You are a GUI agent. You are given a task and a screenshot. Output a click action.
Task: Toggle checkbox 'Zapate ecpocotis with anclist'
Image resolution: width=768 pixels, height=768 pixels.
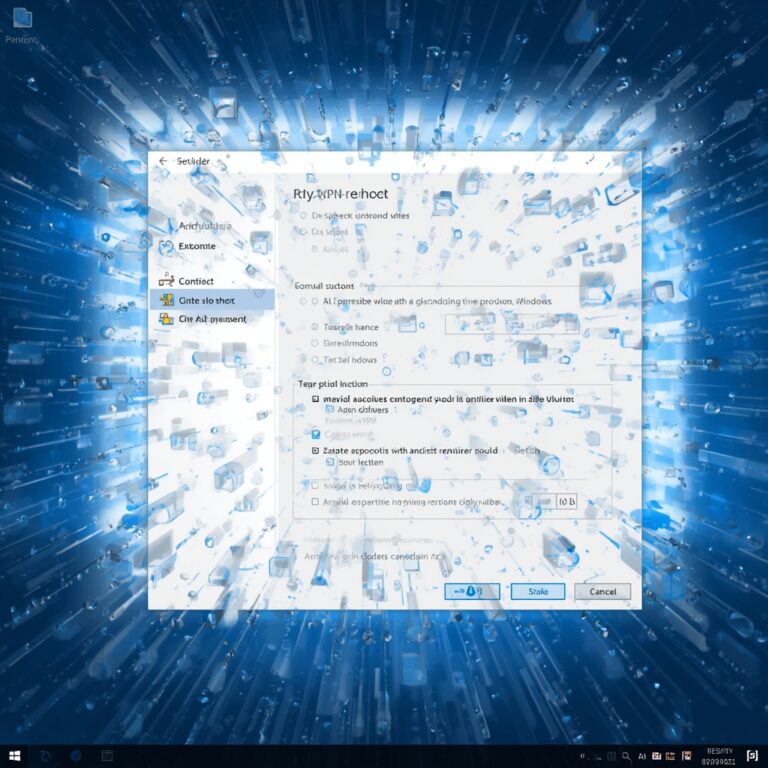[315, 451]
